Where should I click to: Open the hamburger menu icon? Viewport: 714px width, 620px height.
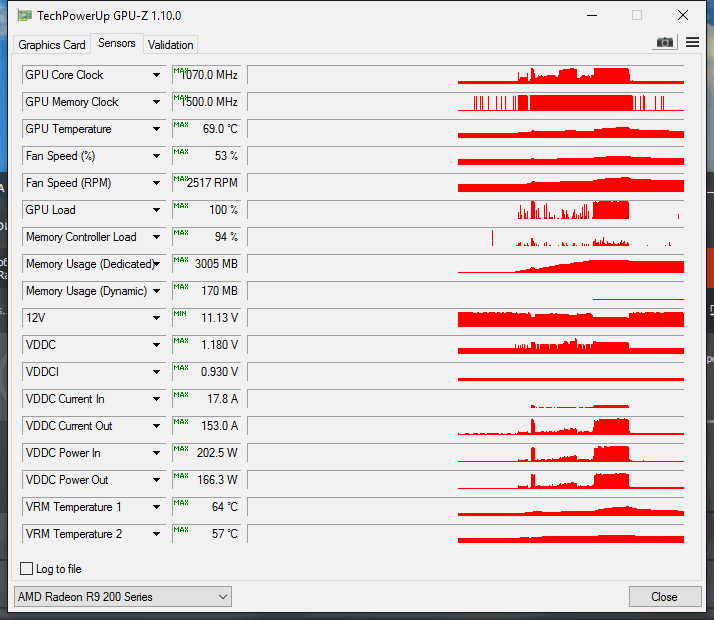[692, 43]
